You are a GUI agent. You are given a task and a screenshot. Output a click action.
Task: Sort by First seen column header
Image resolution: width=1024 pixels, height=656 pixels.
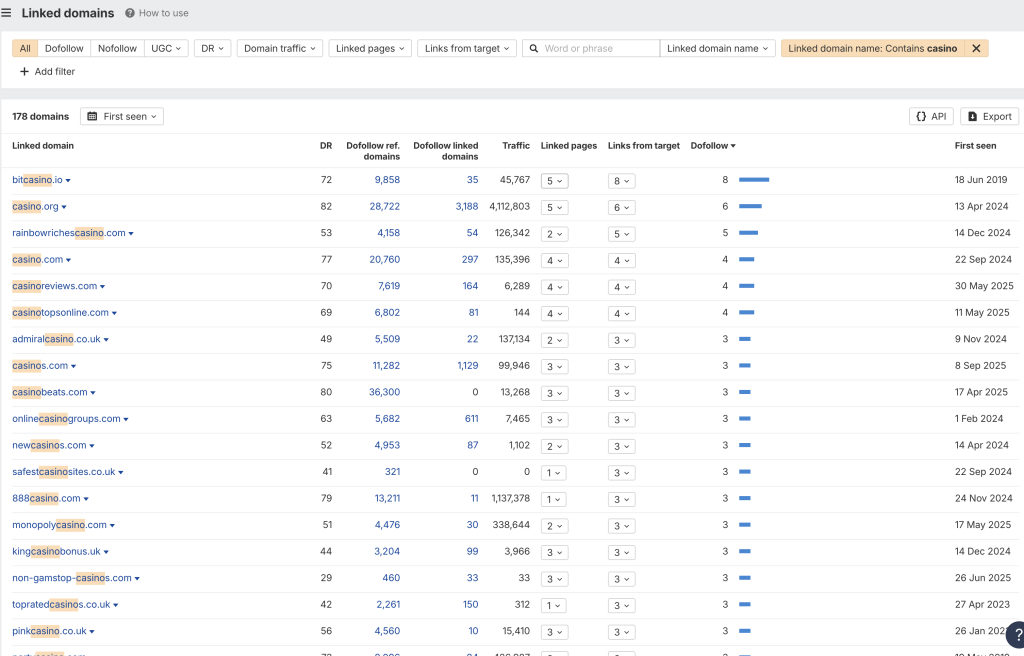(x=975, y=146)
